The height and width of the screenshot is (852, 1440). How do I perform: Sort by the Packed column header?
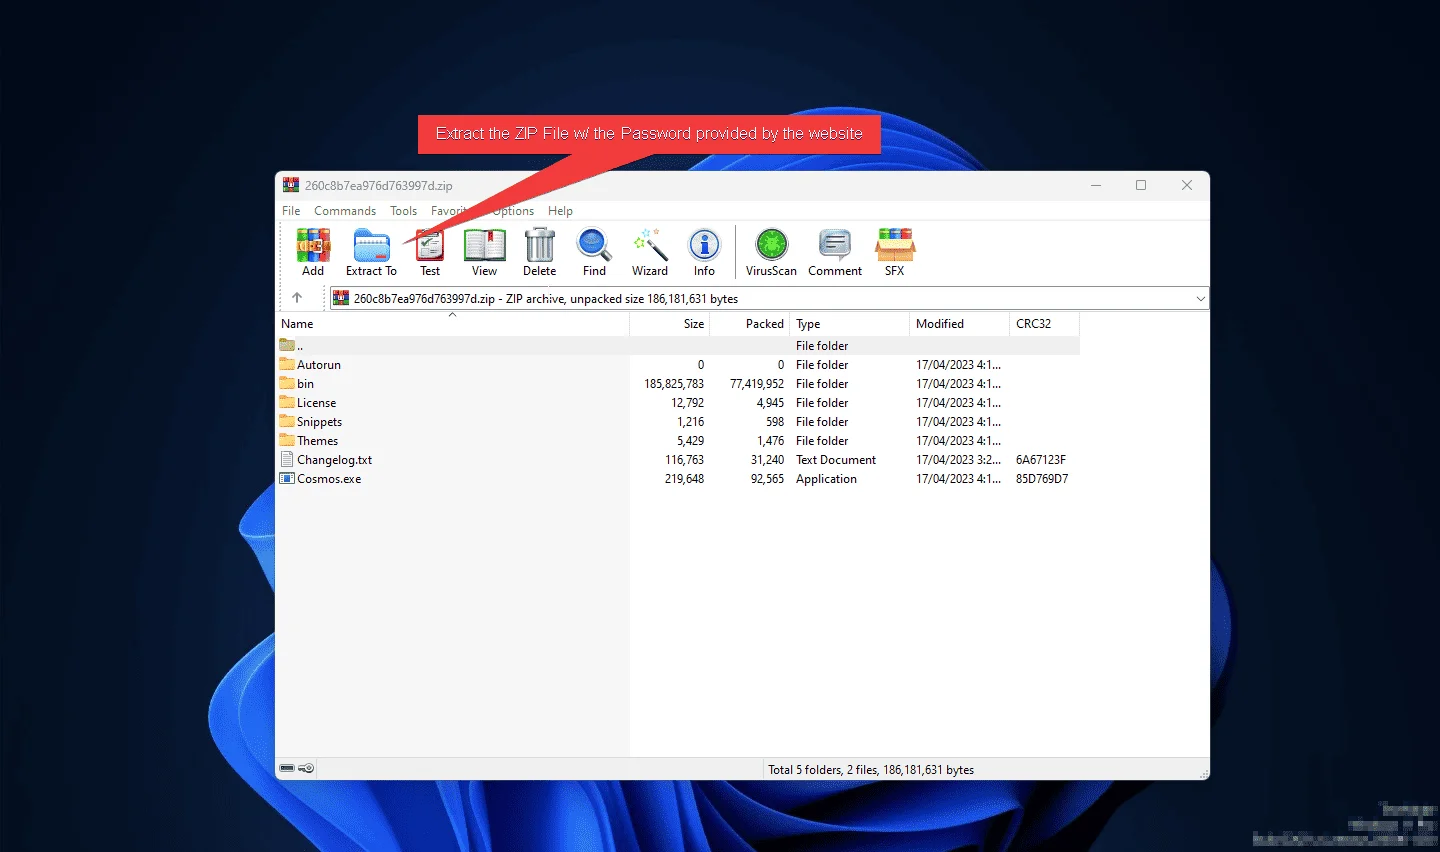(x=750, y=324)
